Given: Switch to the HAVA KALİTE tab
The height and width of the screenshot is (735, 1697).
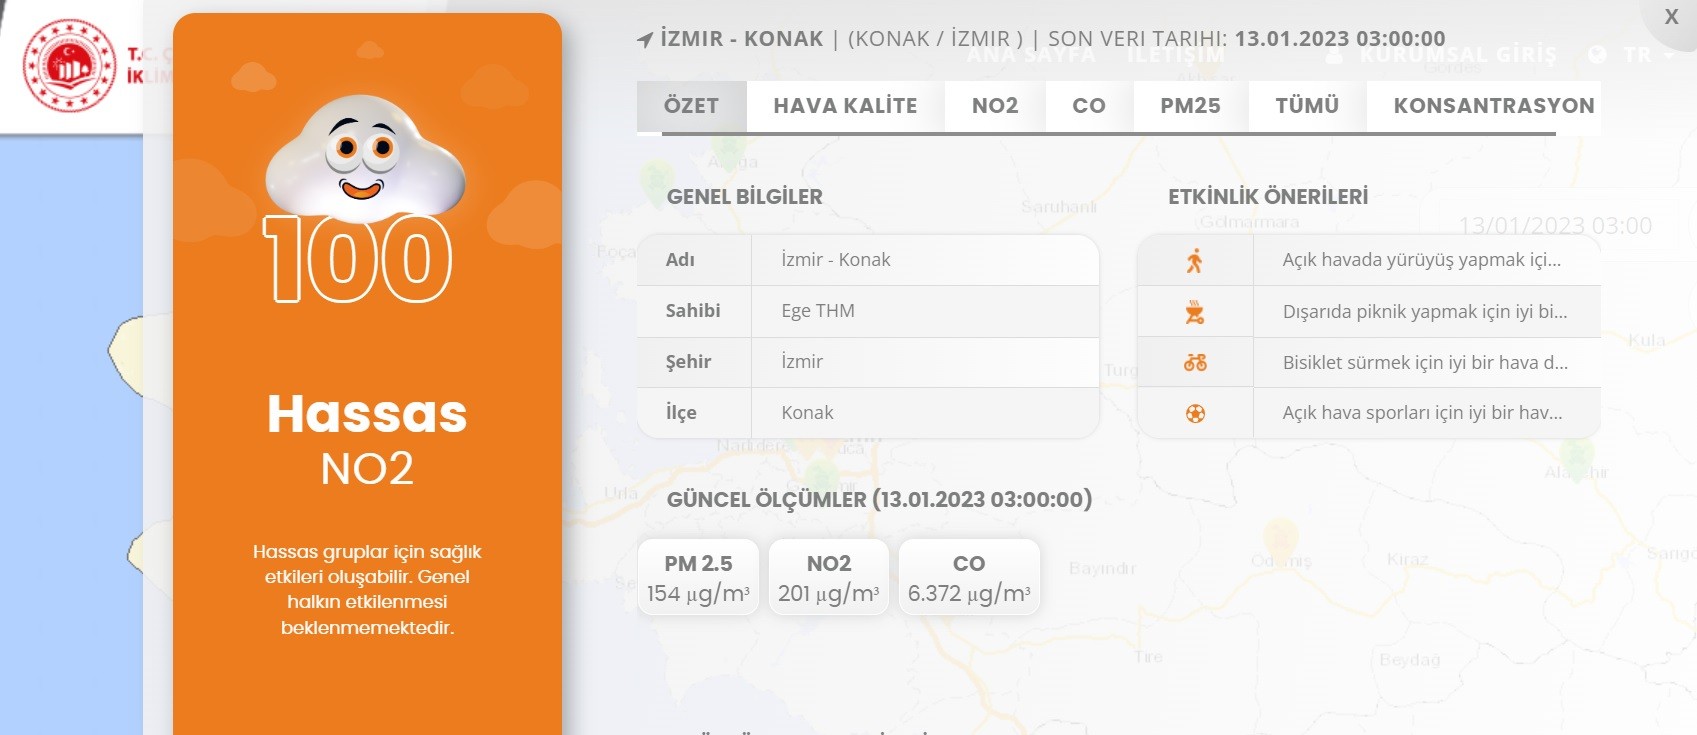Looking at the screenshot, I should [x=845, y=106].
